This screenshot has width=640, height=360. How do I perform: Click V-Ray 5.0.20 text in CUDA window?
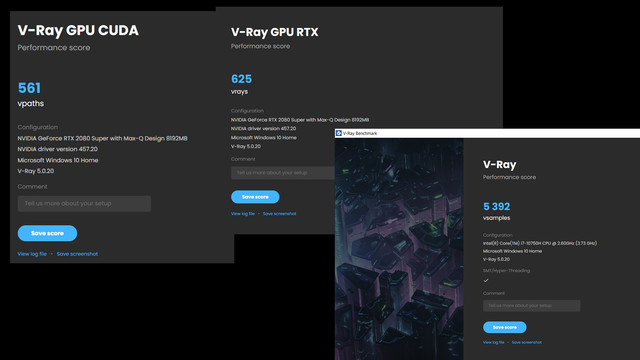tap(36, 171)
